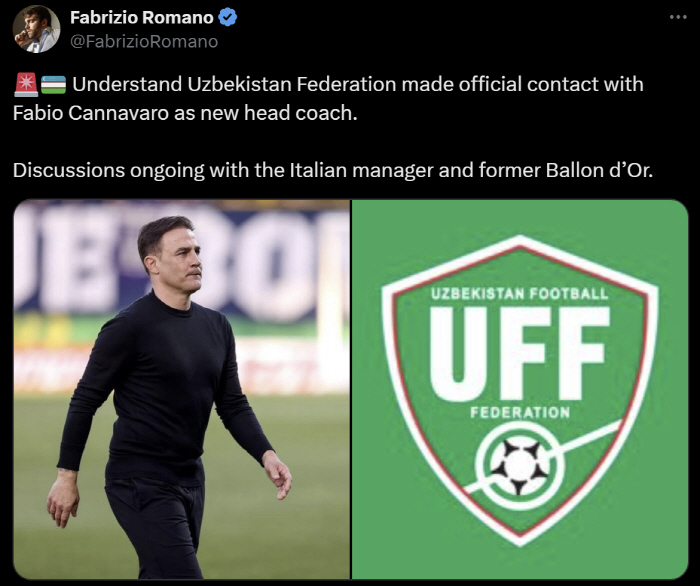Open Fabrizio Romano's profile avatar
700x586 pixels.
coord(36,28)
